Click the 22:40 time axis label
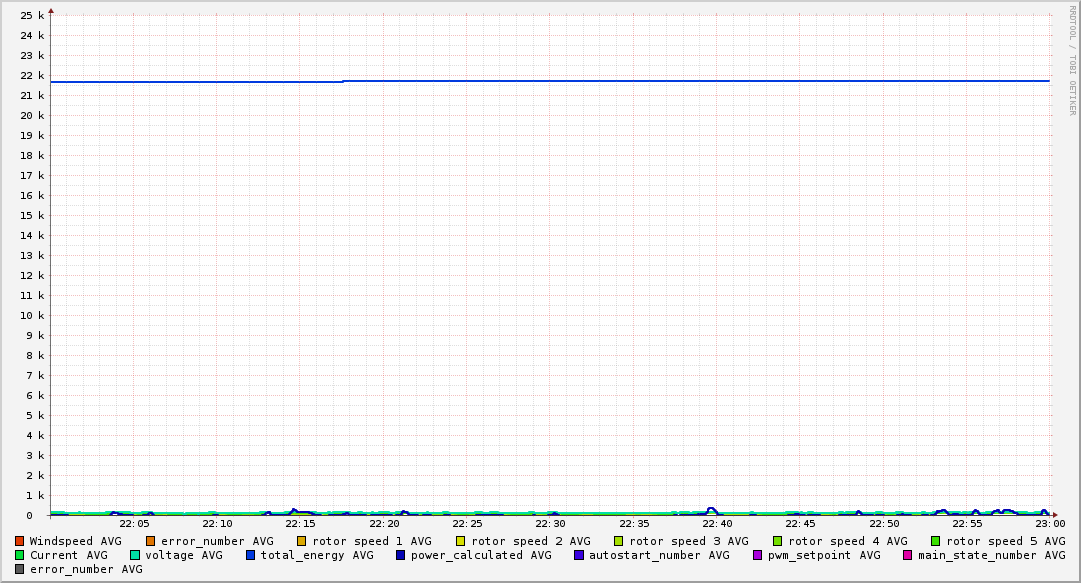This screenshot has width=1081, height=583. (717, 524)
